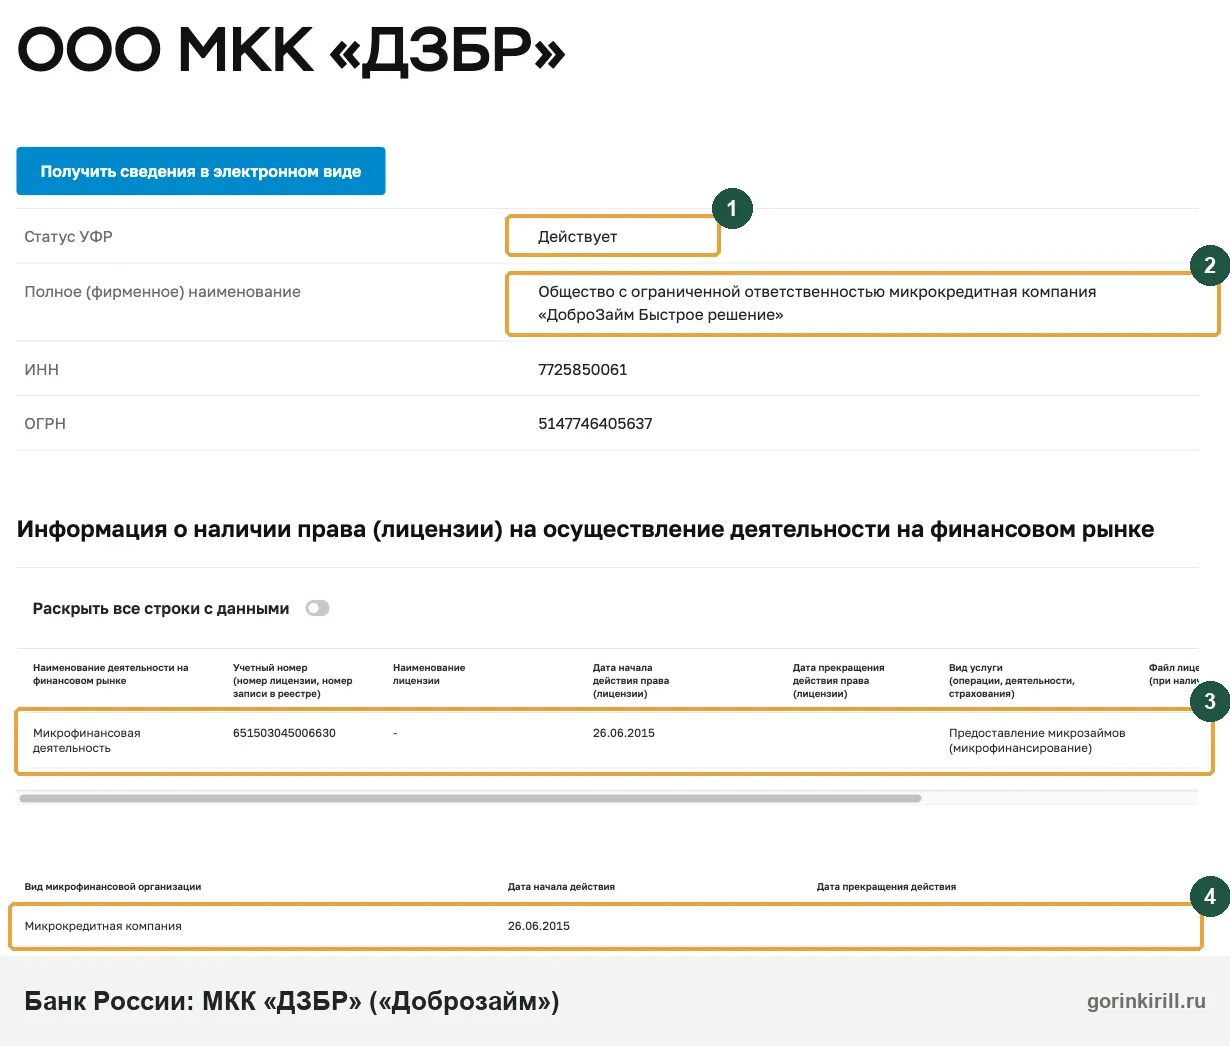1230x1046 pixels.
Task: Click 'Вид микрофинансовой организации' header
Action: click(113, 887)
